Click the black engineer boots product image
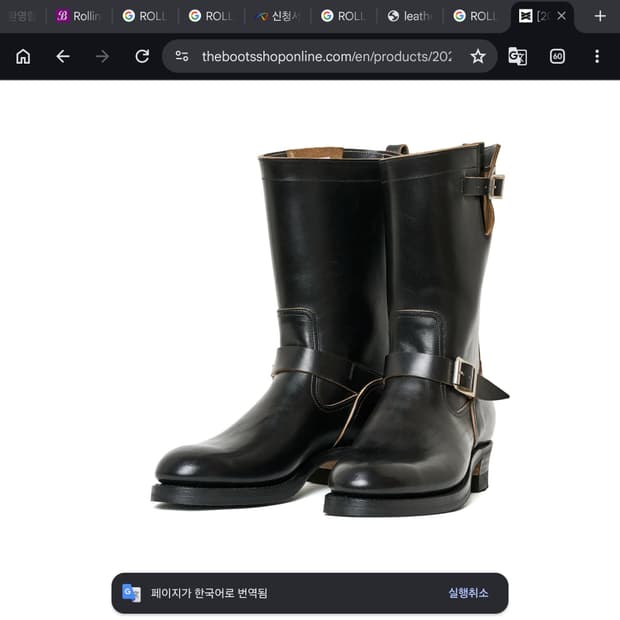This screenshot has width=620, height=620. 329,329
